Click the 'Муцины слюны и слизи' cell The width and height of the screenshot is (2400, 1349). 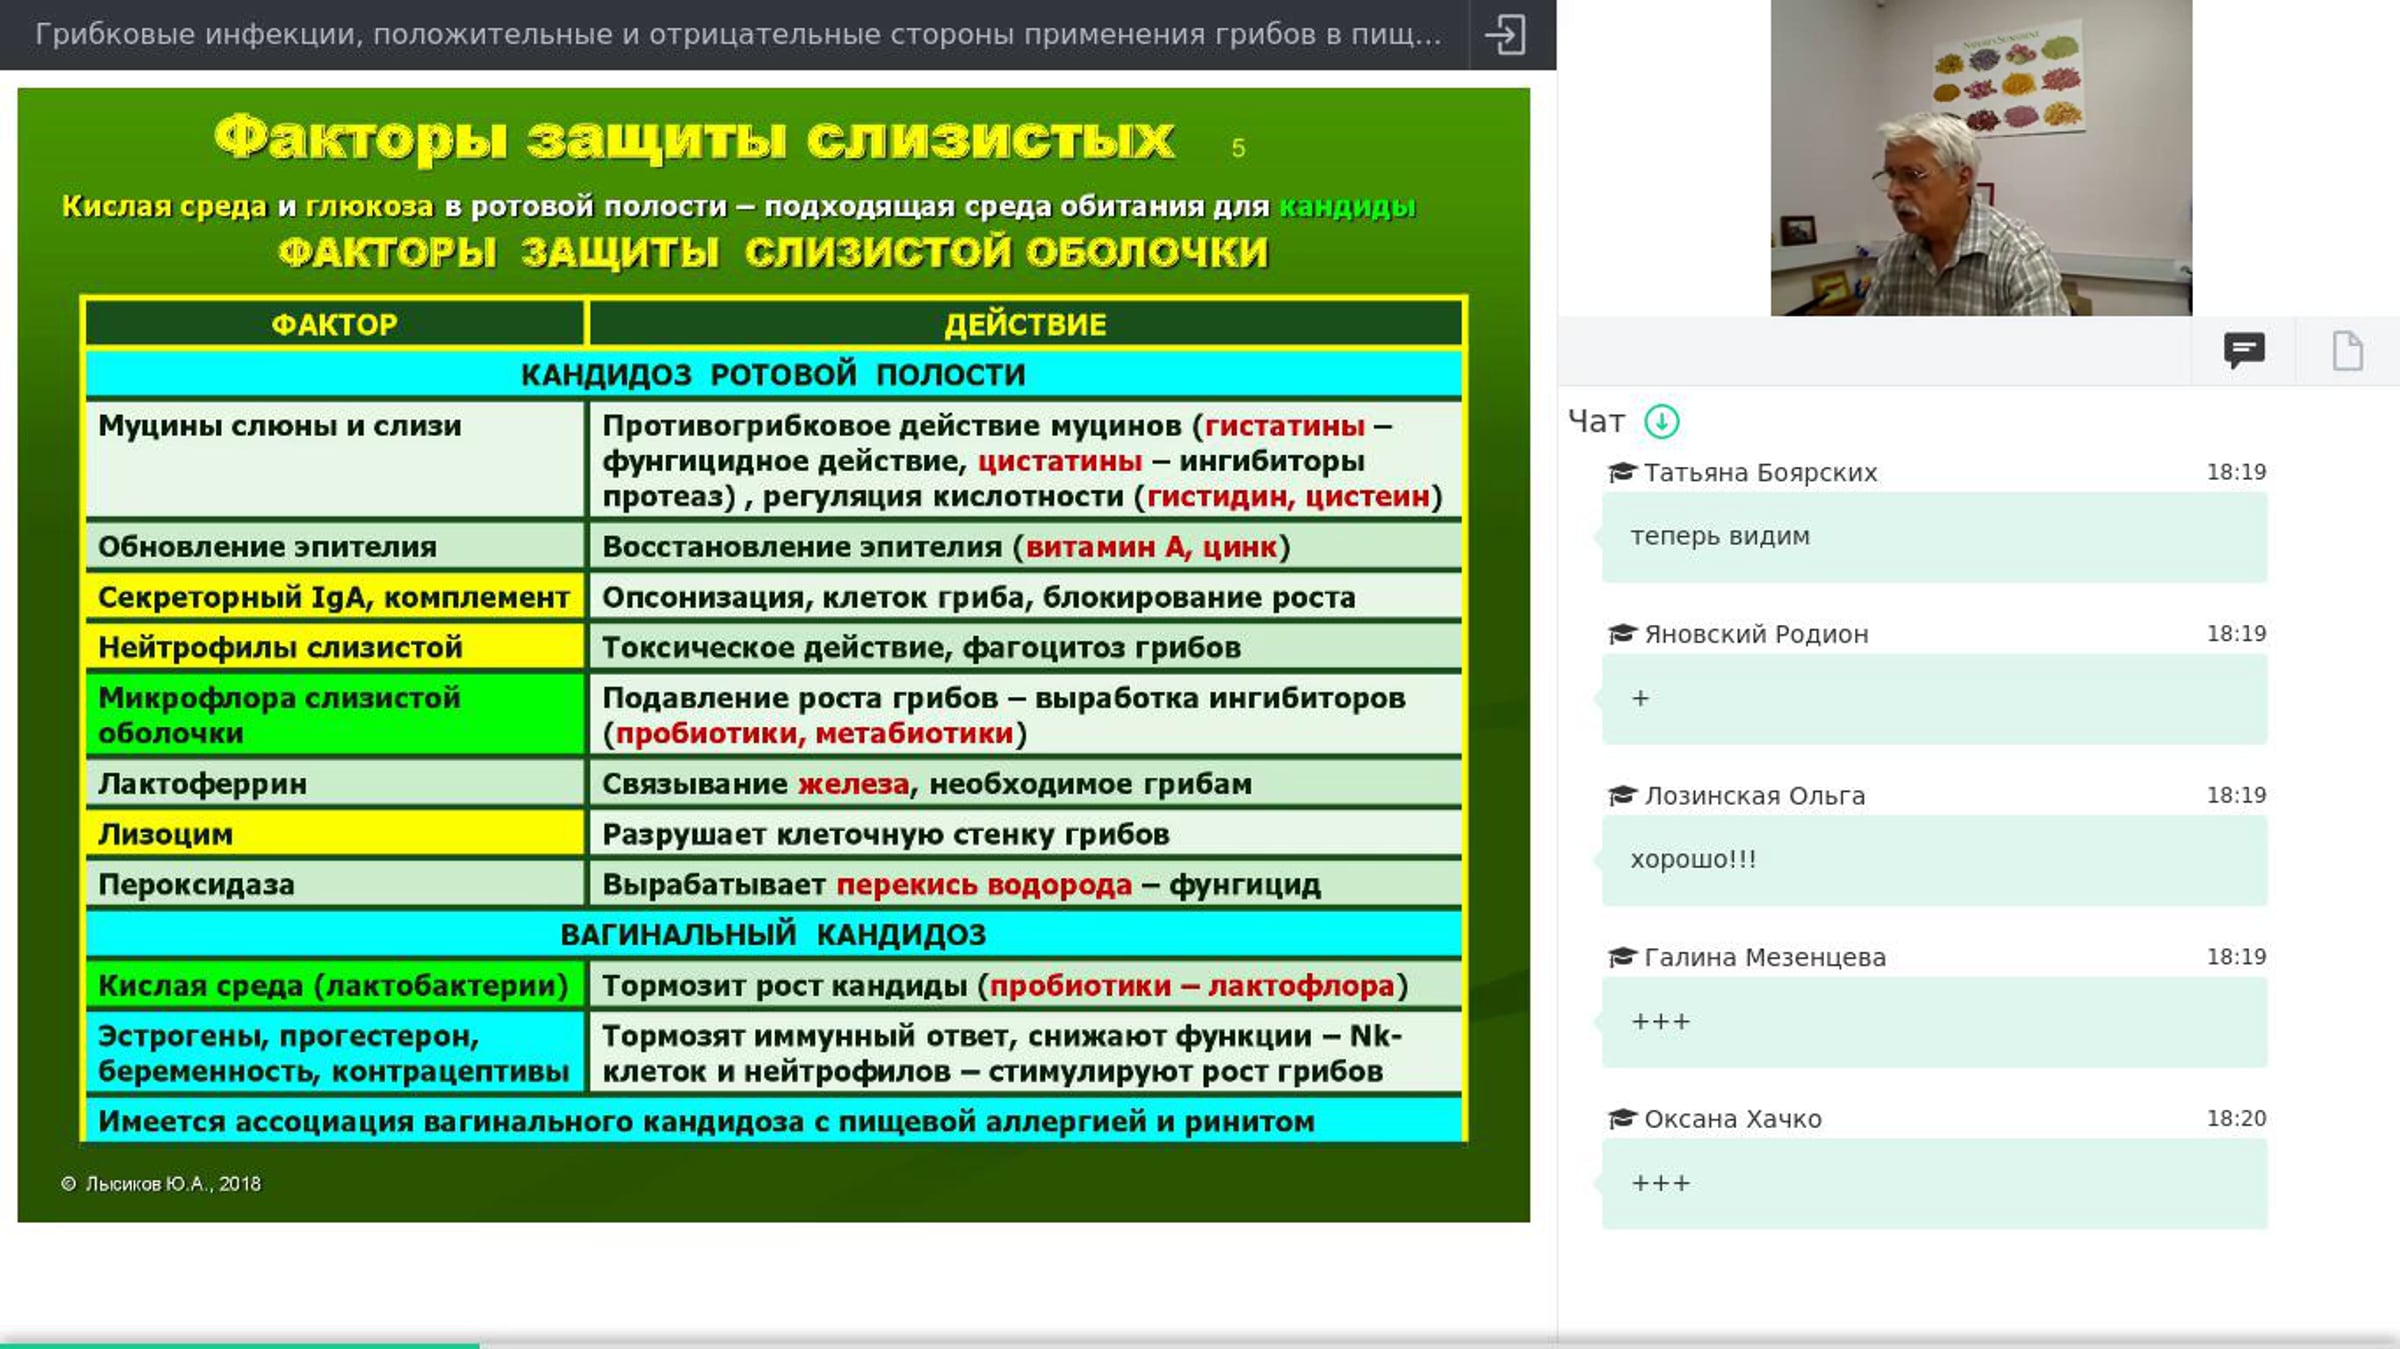[x=334, y=460]
